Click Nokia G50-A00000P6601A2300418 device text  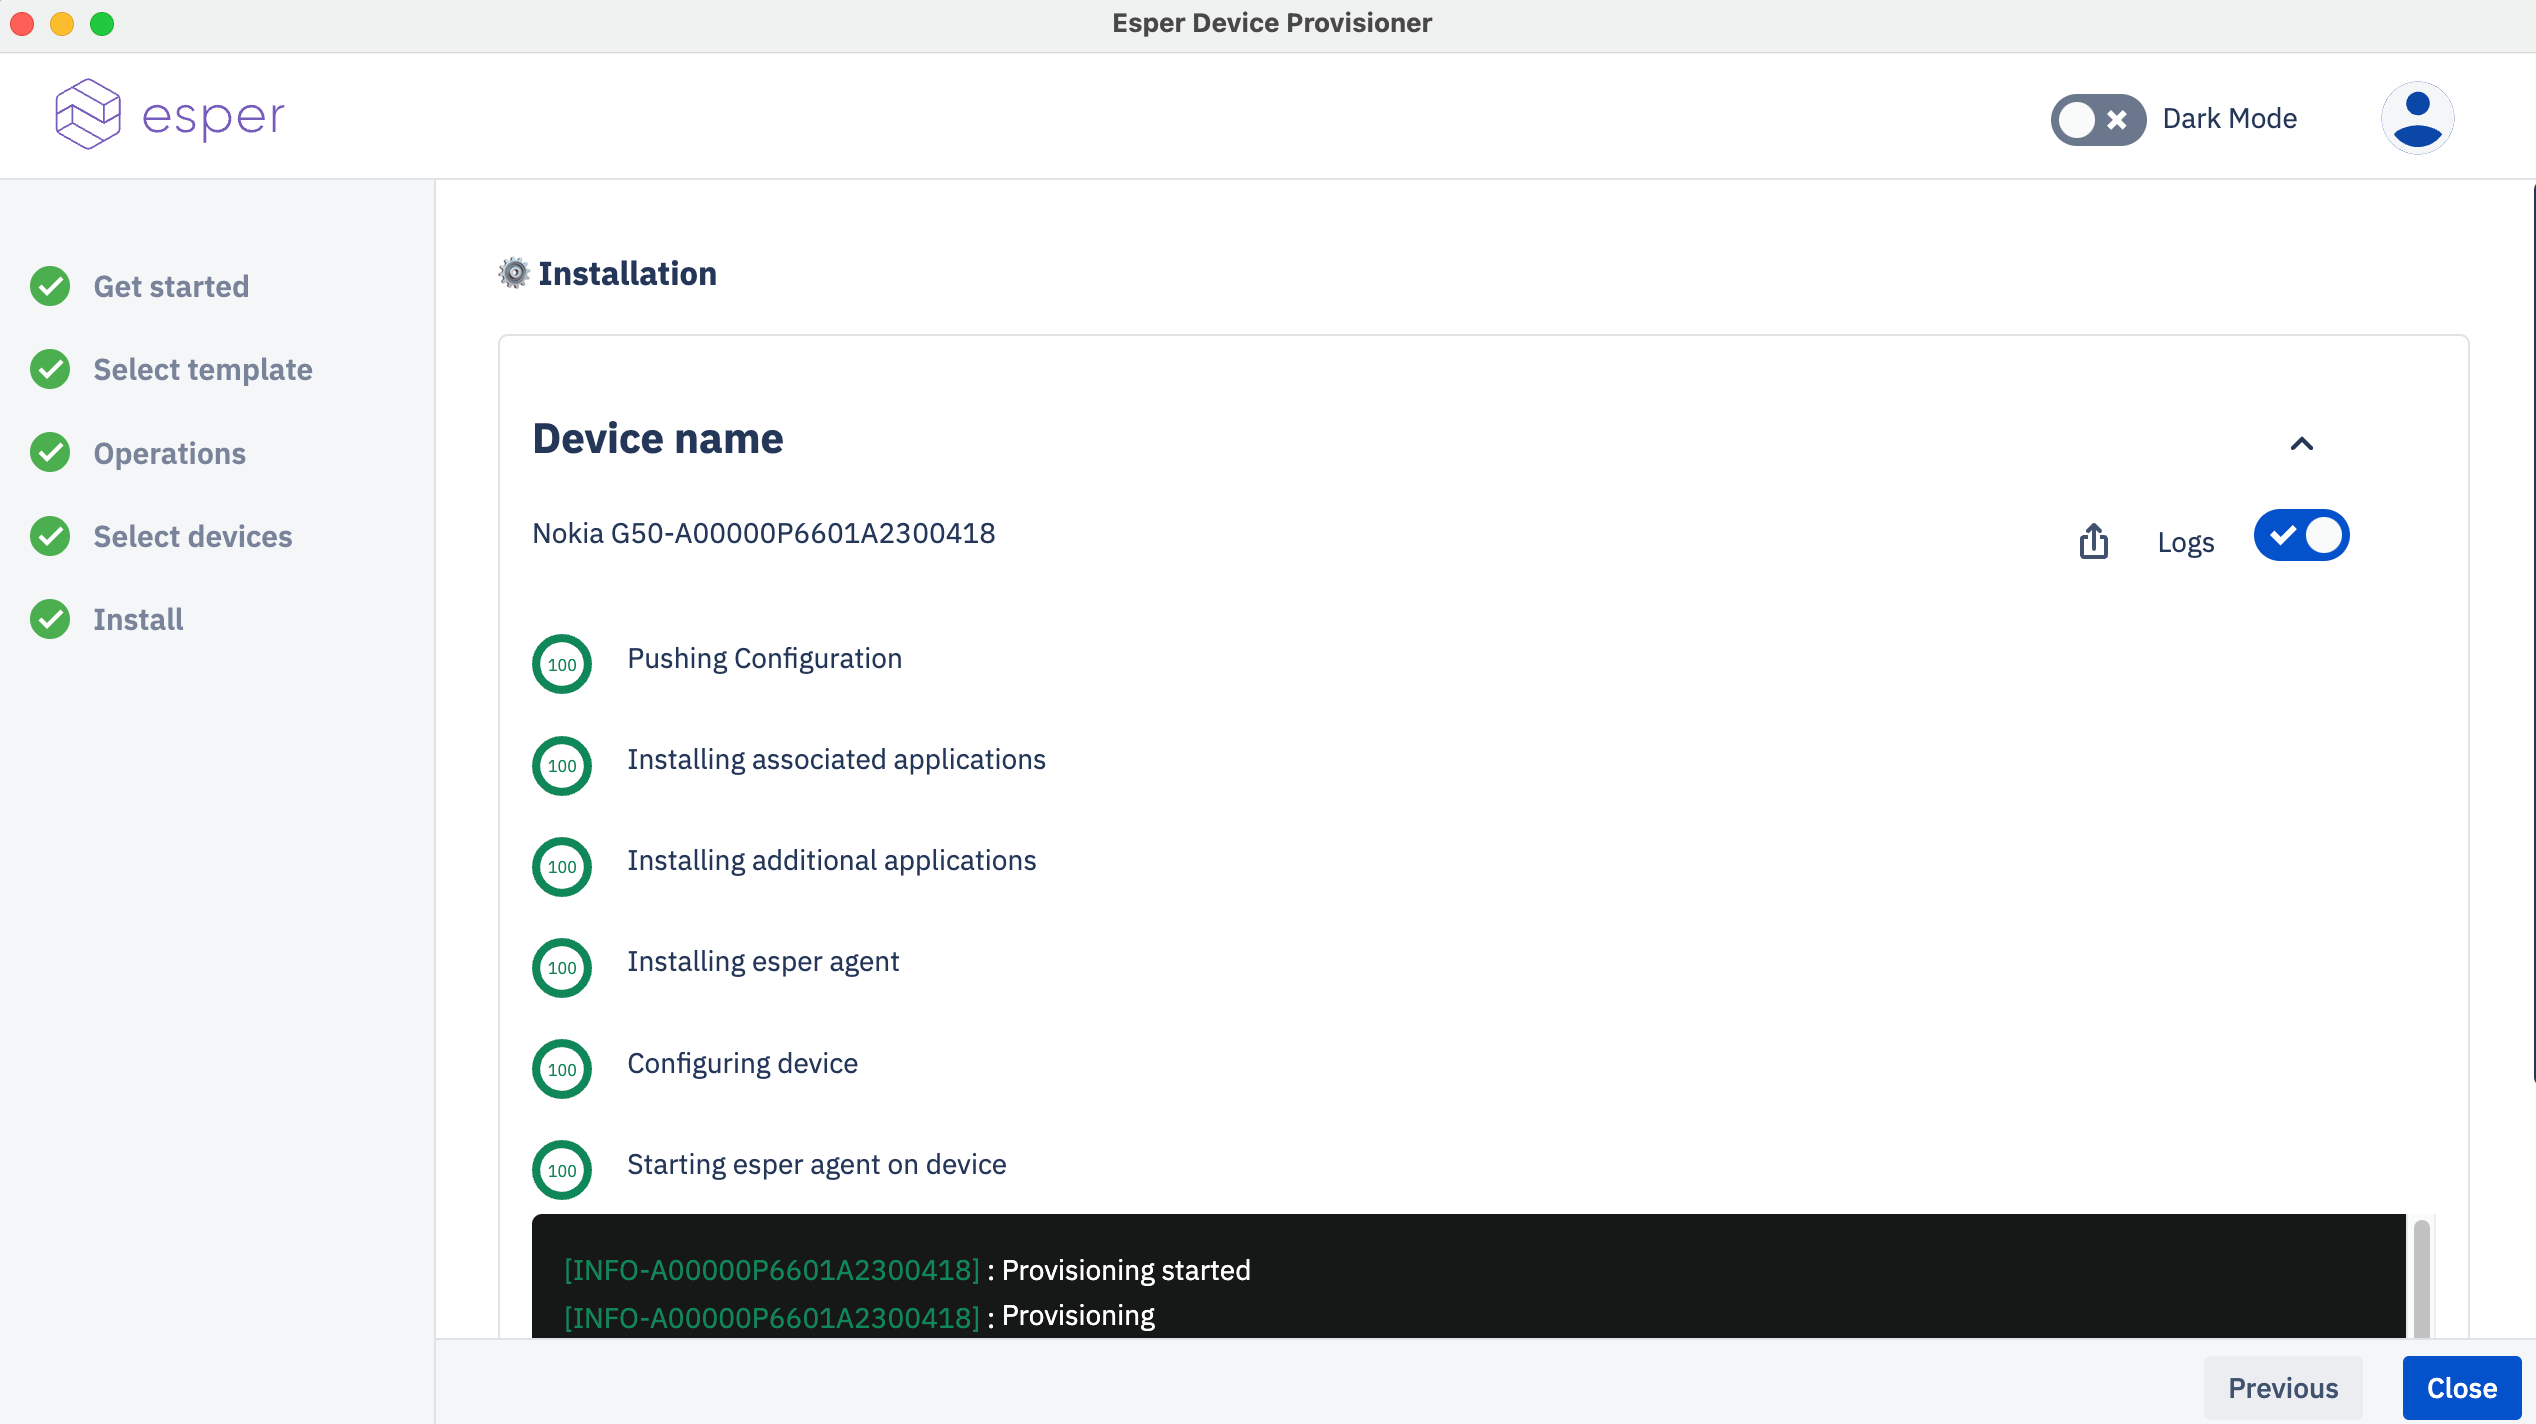(x=763, y=533)
